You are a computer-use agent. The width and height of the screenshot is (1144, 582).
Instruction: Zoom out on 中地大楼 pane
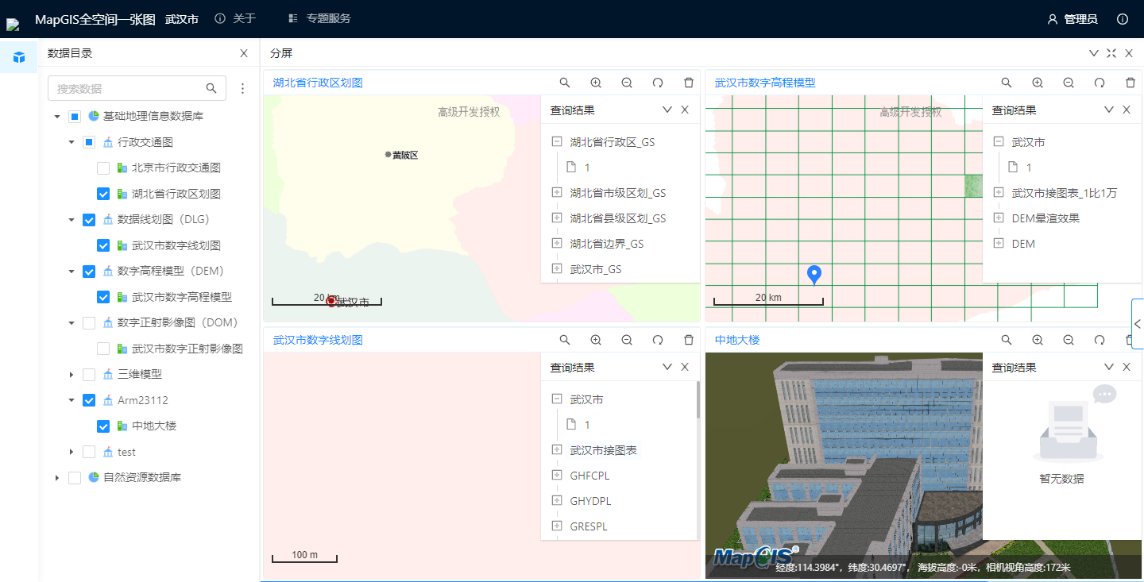(x=1068, y=340)
